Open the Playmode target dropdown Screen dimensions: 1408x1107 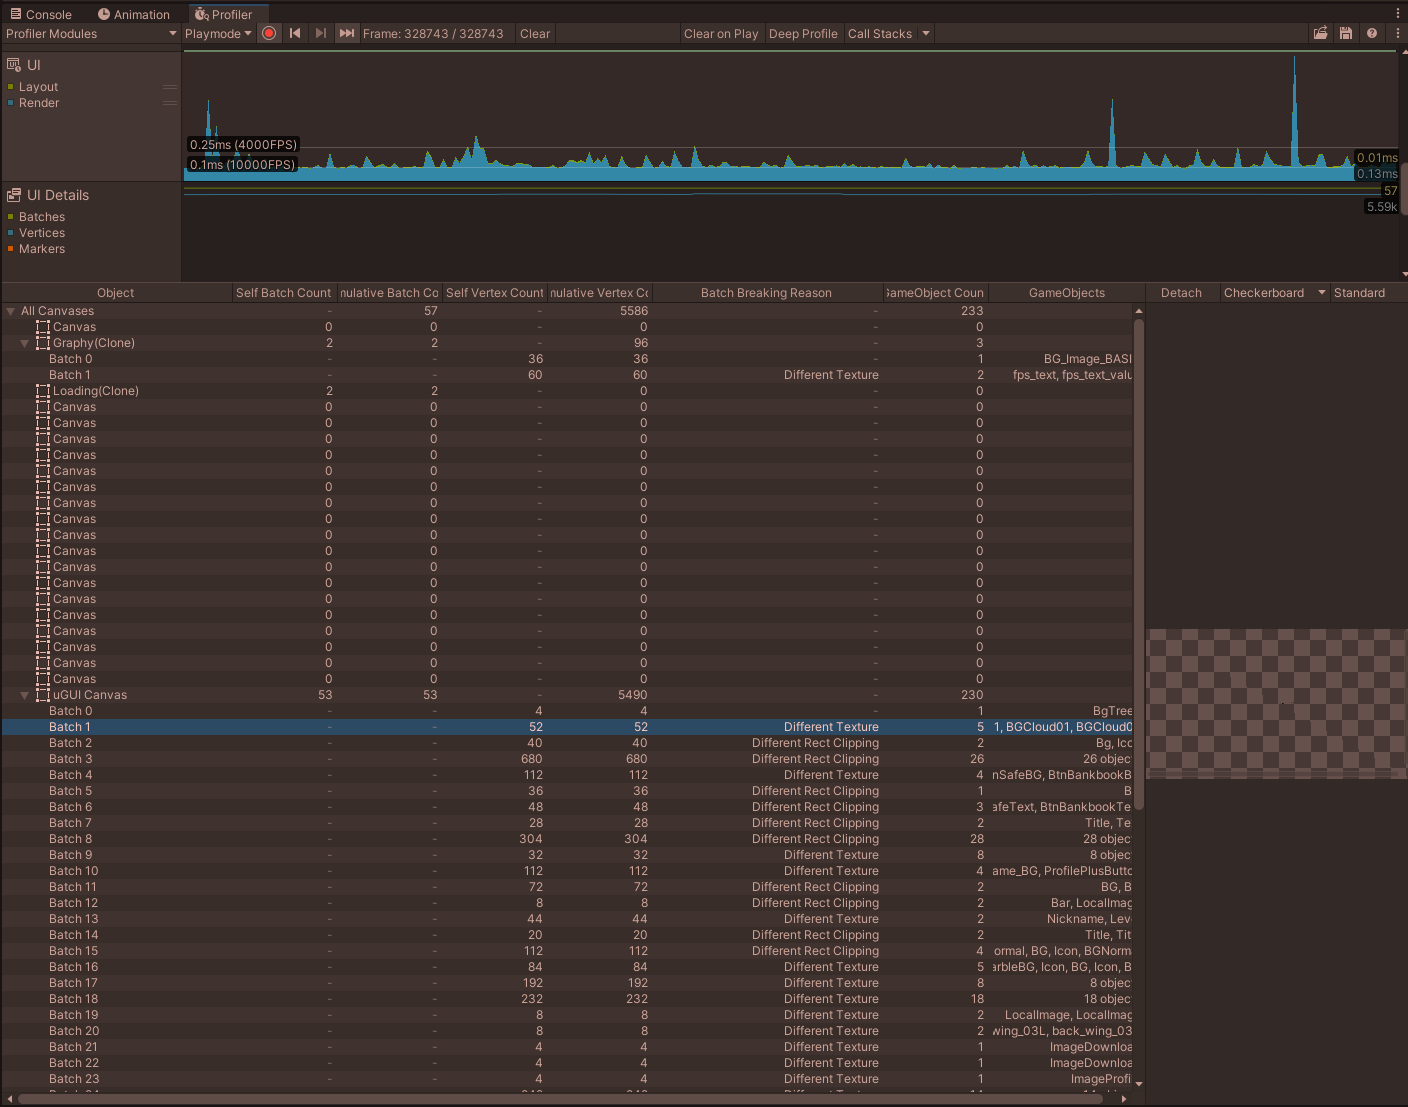tap(218, 33)
